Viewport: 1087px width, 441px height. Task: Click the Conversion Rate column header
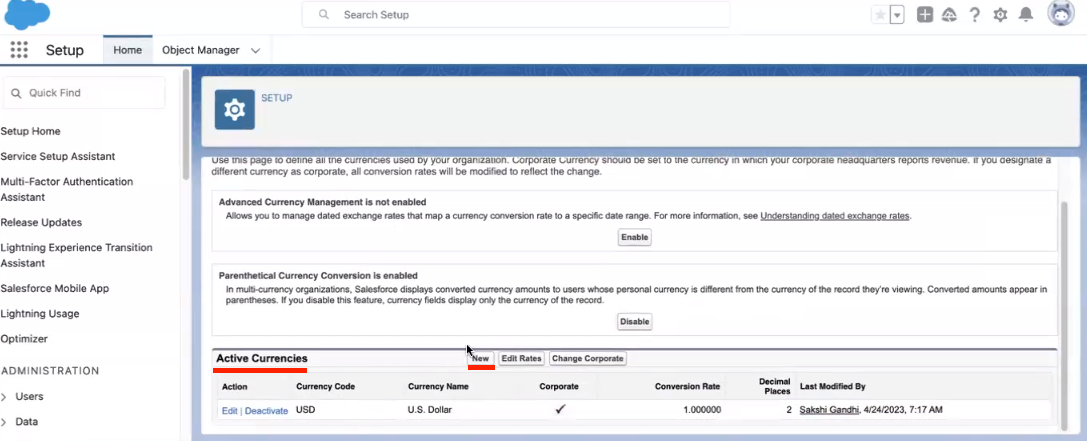pyautogui.click(x=687, y=386)
